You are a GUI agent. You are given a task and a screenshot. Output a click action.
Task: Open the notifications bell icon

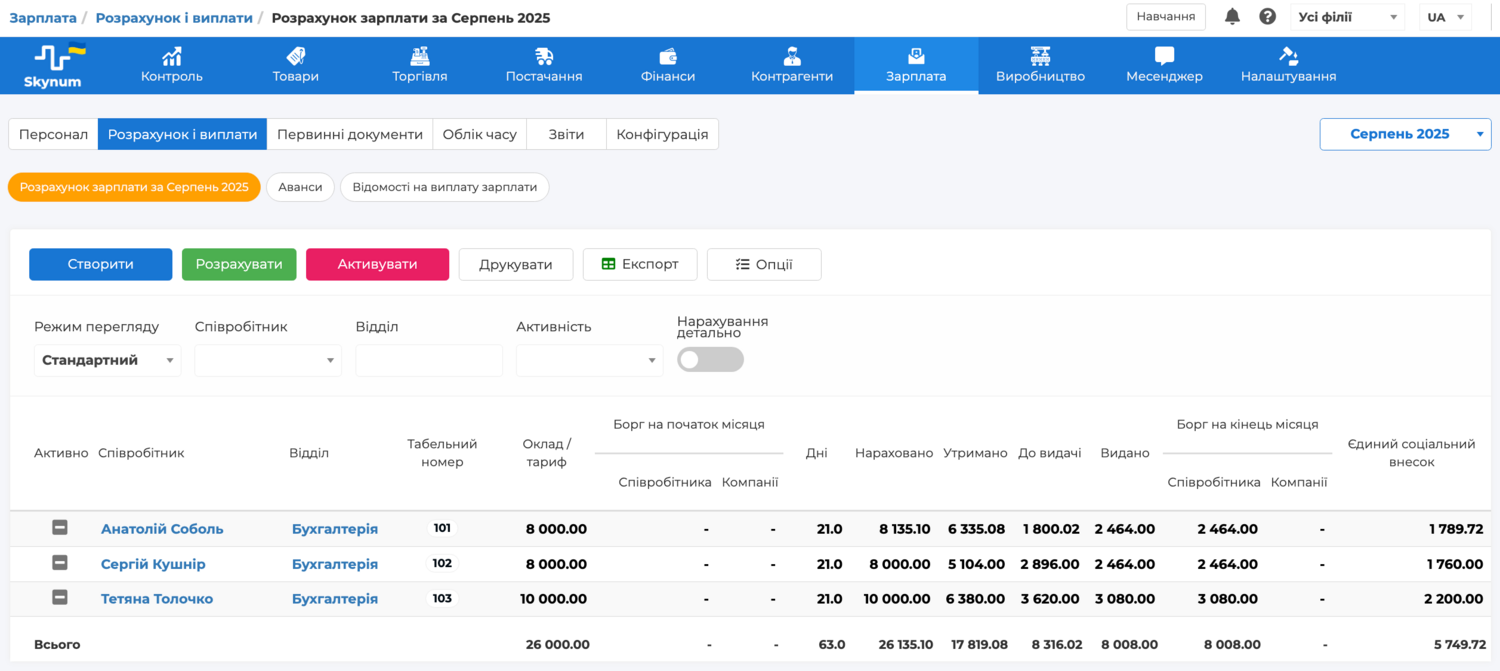point(1232,17)
